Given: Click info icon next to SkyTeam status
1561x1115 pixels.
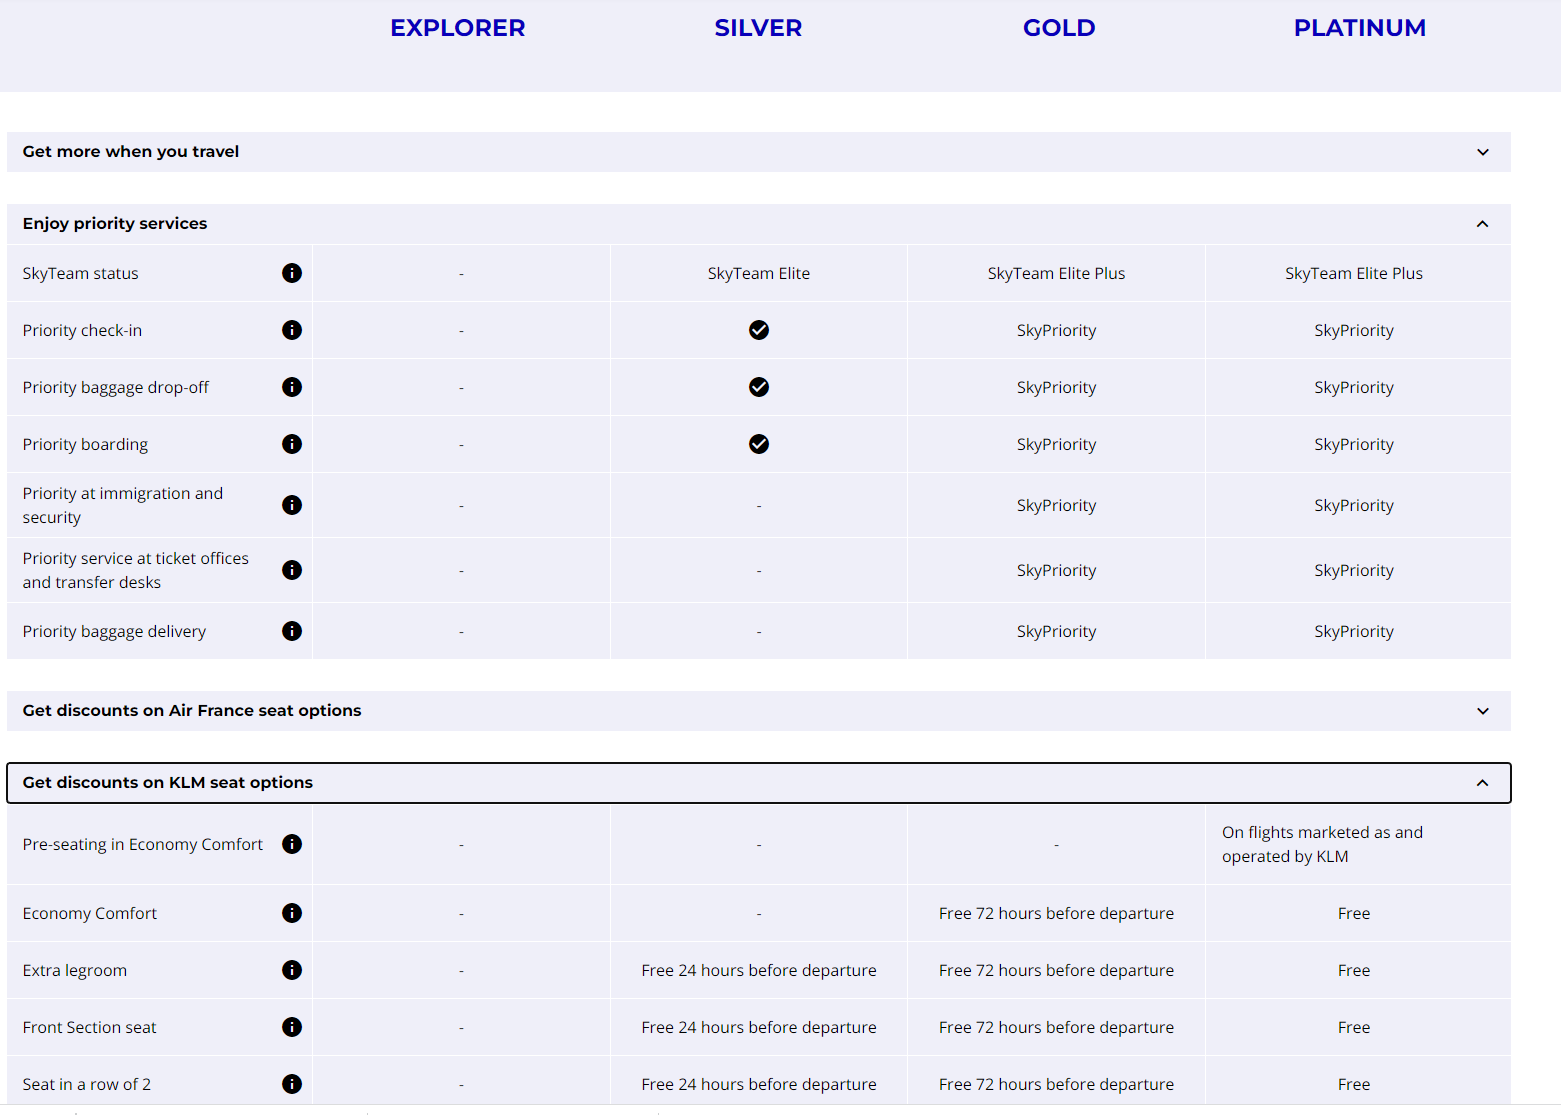Looking at the screenshot, I should tap(292, 273).
